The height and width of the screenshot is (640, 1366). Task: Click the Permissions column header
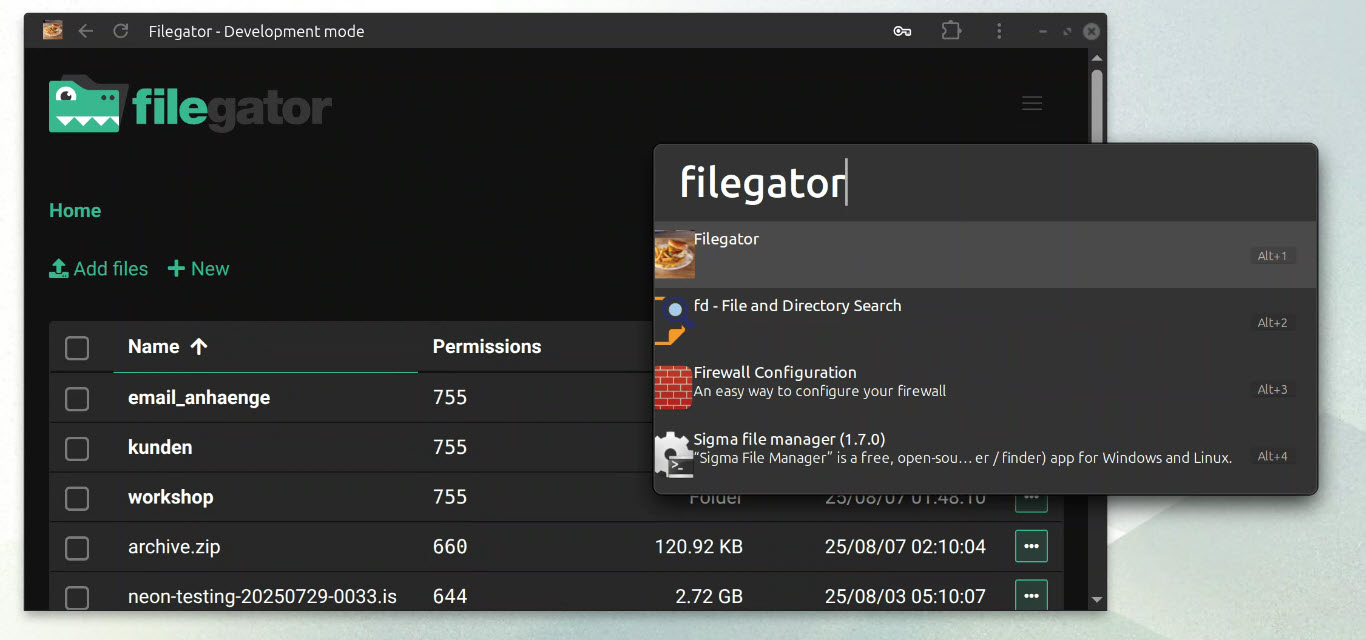[x=487, y=347]
